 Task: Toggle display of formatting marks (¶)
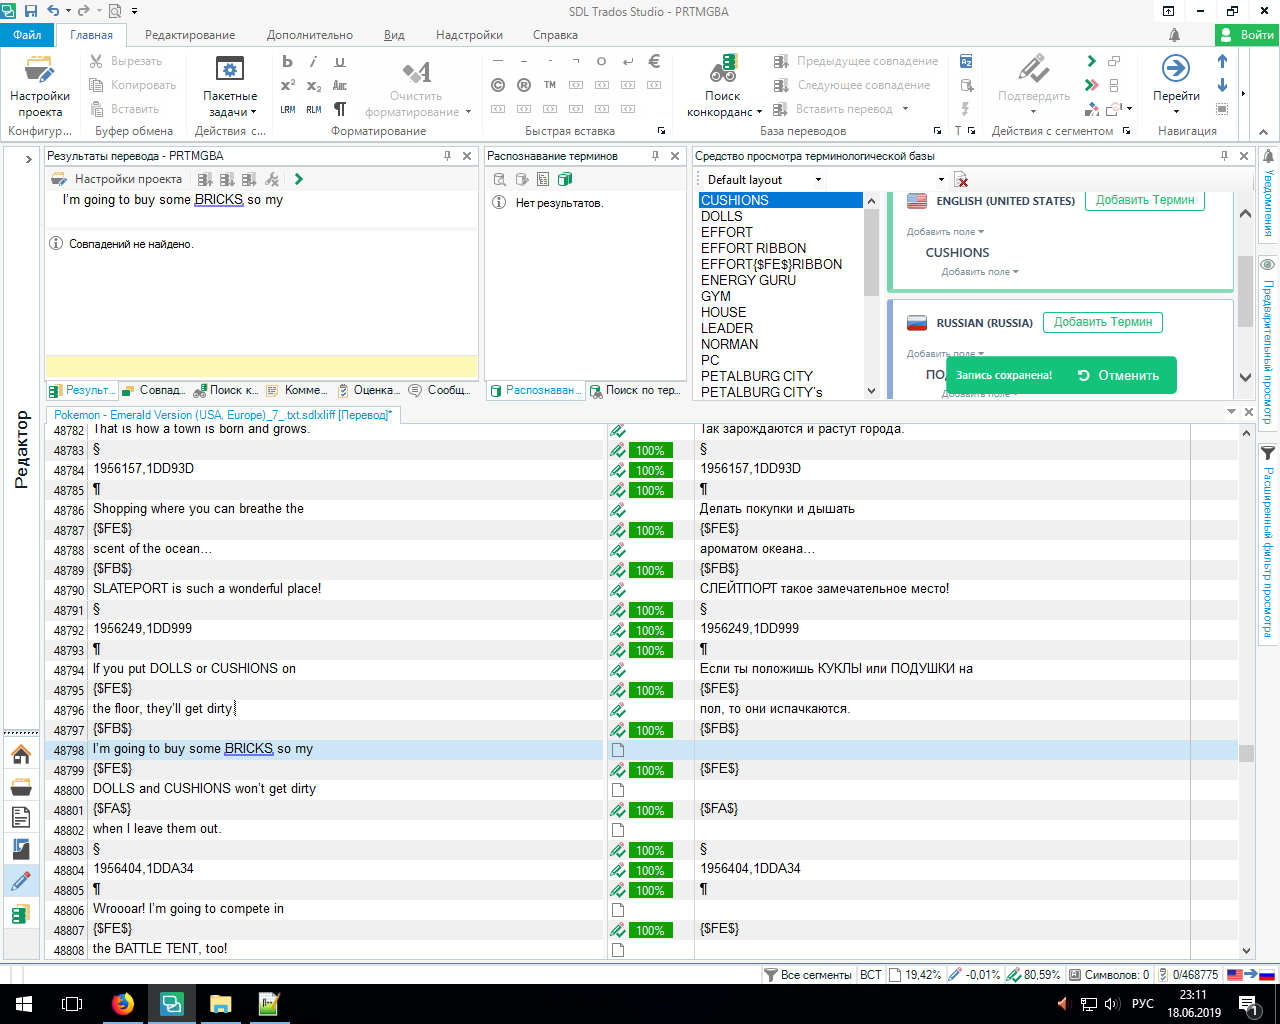pyautogui.click(x=340, y=109)
